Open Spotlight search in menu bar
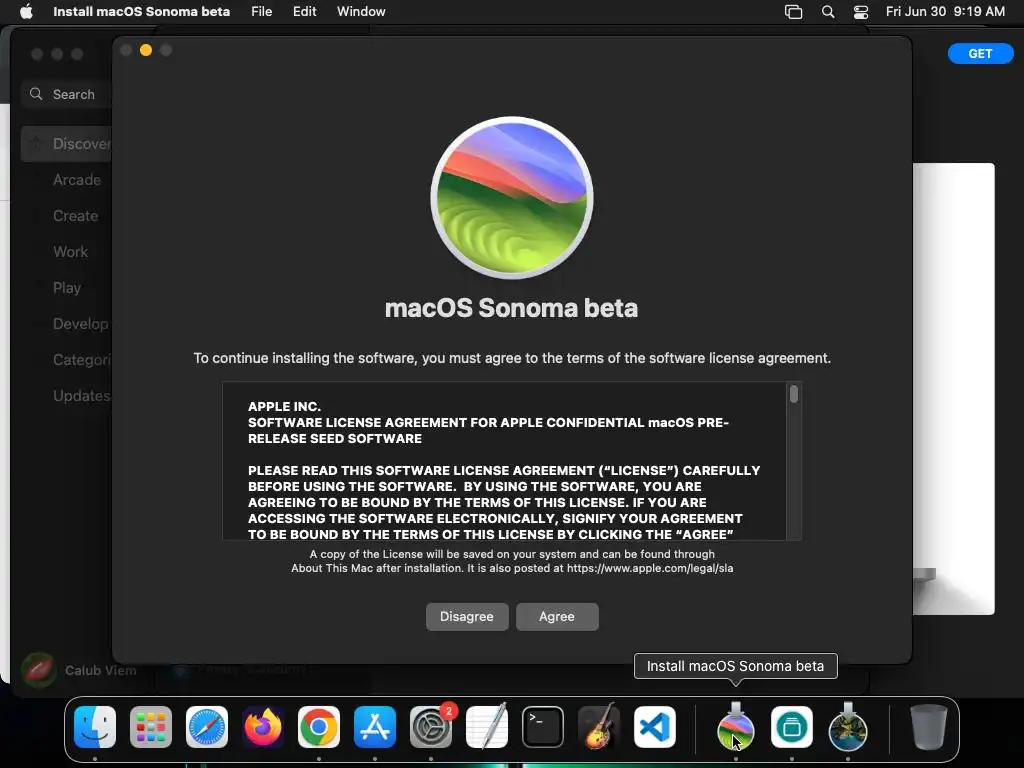Image resolution: width=1024 pixels, height=768 pixels. pyautogui.click(x=828, y=12)
